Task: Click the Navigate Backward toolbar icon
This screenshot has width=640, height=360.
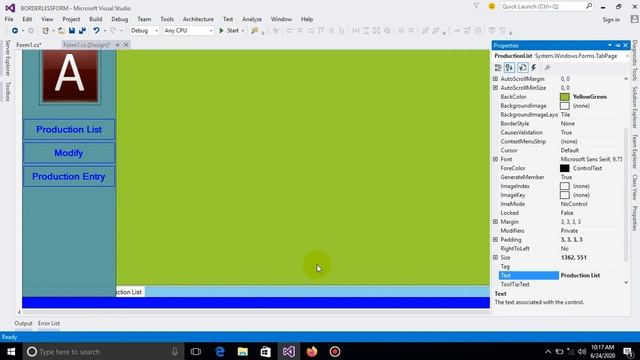Action: pyautogui.click(x=15, y=31)
